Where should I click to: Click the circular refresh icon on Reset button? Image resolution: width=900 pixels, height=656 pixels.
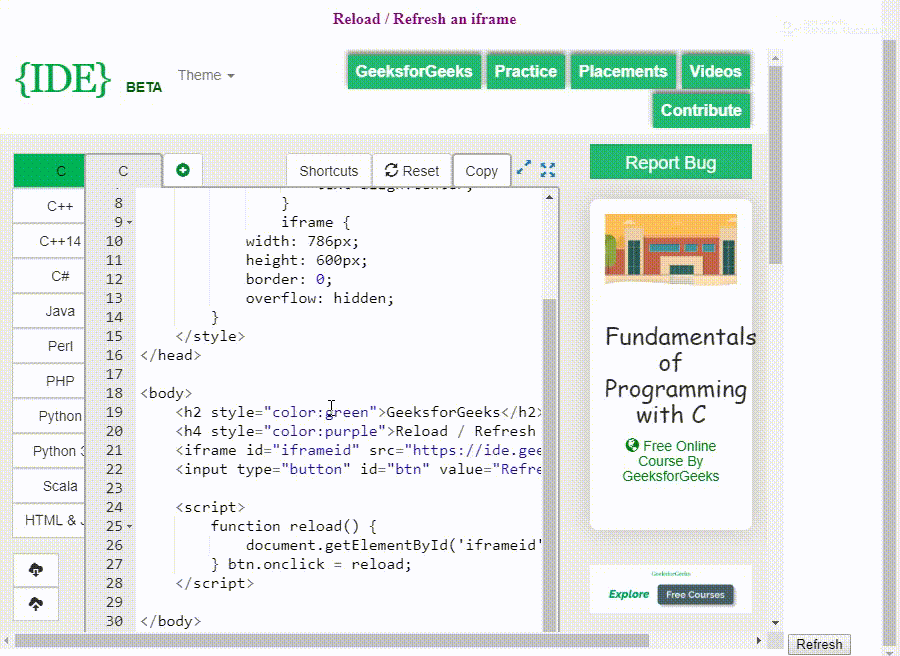(392, 170)
